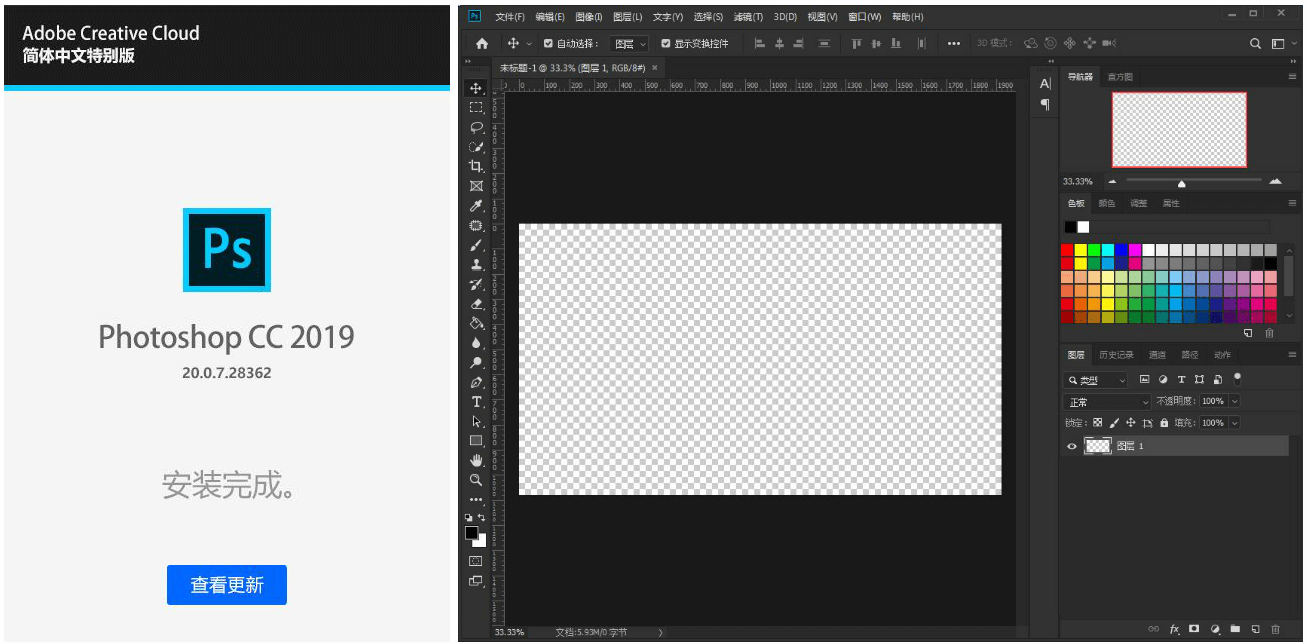Select the Hand tool

click(476, 460)
